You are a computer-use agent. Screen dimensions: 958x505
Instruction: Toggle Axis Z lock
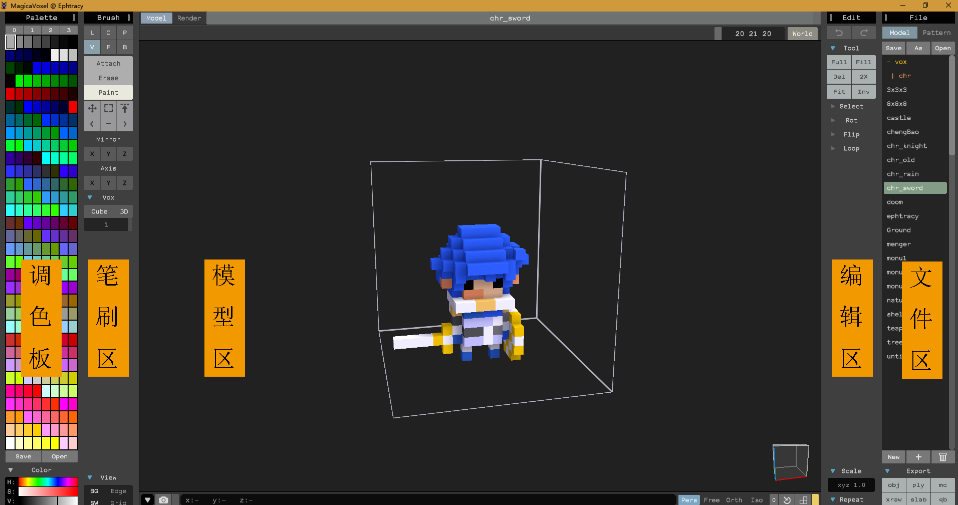pos(125,183)
